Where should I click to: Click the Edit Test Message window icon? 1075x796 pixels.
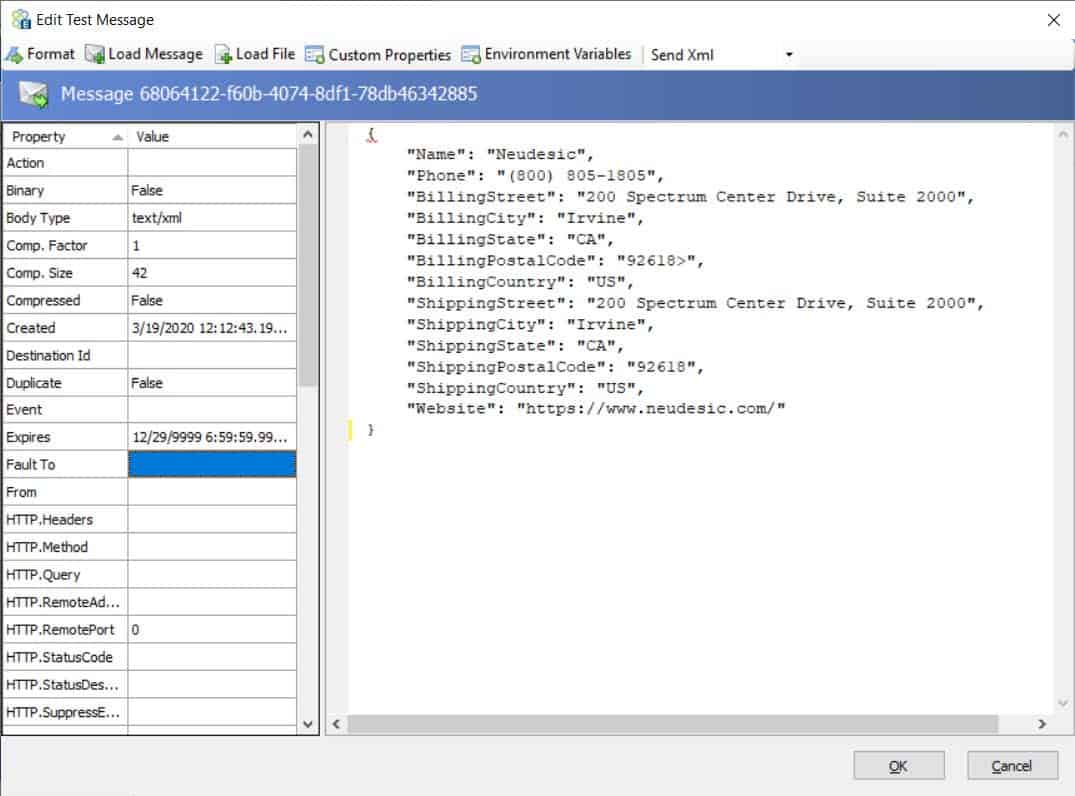click(x=21, y=19)
